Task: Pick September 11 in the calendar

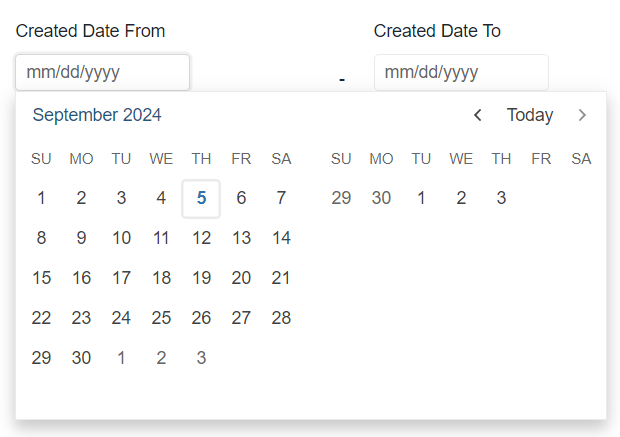Action: pyautogui.click(x=161, y=238)
